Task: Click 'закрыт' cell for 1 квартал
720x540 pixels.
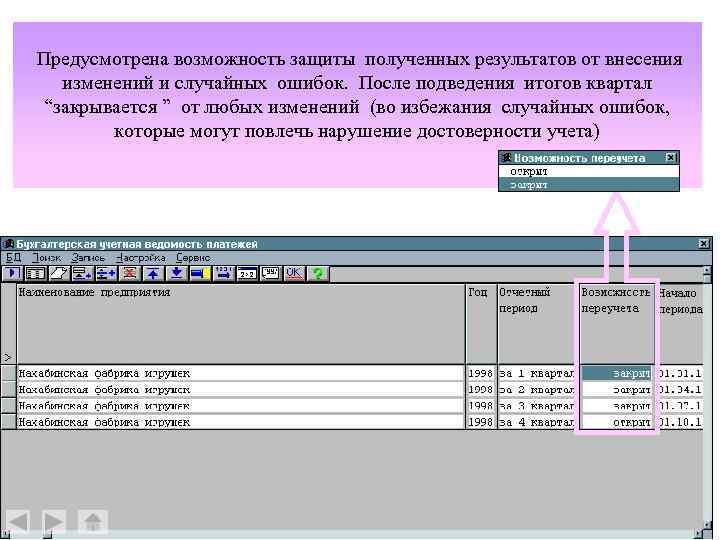Action: pos(617,373)
